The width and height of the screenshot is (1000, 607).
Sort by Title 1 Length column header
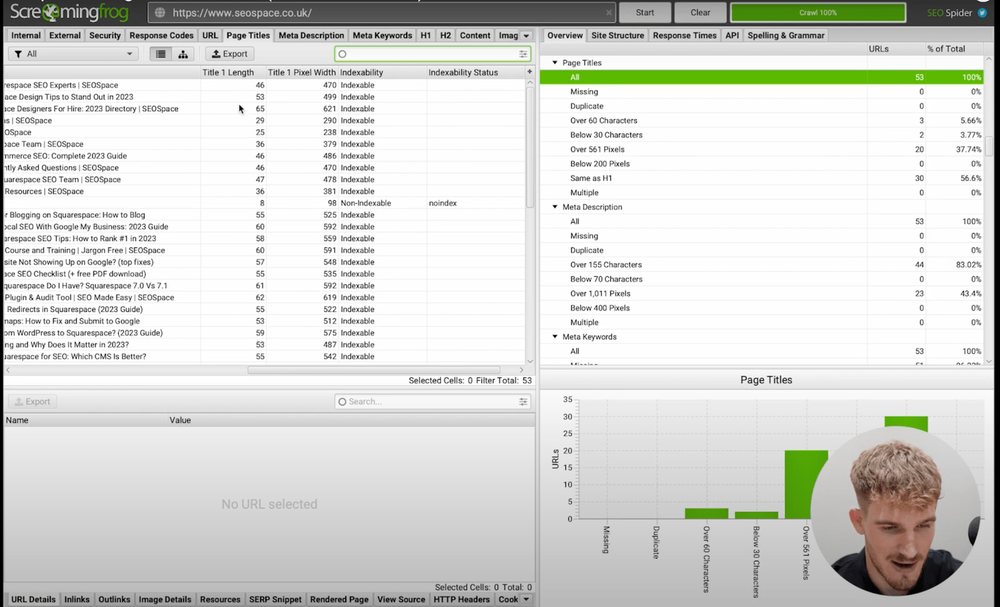232,73
